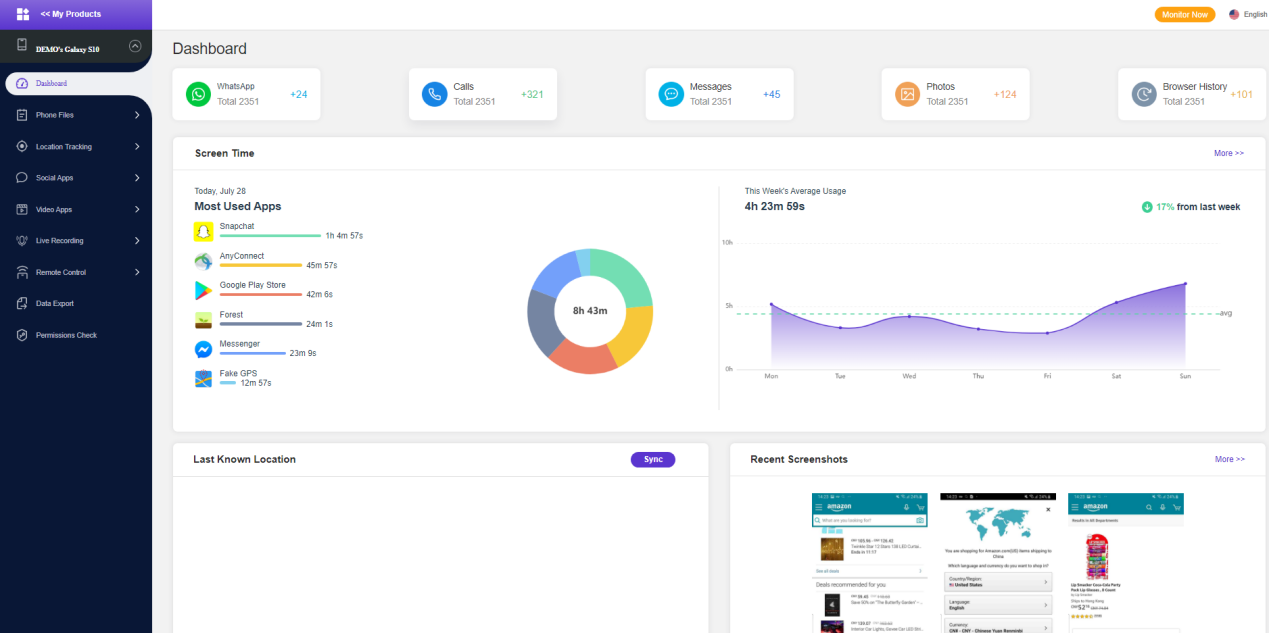Select the Messenger app icon
This screenshot has height=633, width=1269.
tap(204, 350)
